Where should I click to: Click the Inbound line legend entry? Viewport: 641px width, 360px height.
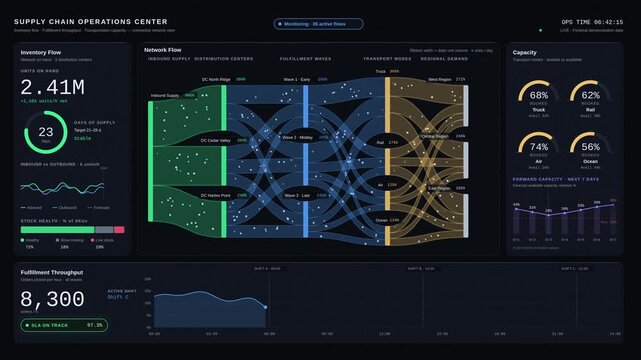click(31, 208)
